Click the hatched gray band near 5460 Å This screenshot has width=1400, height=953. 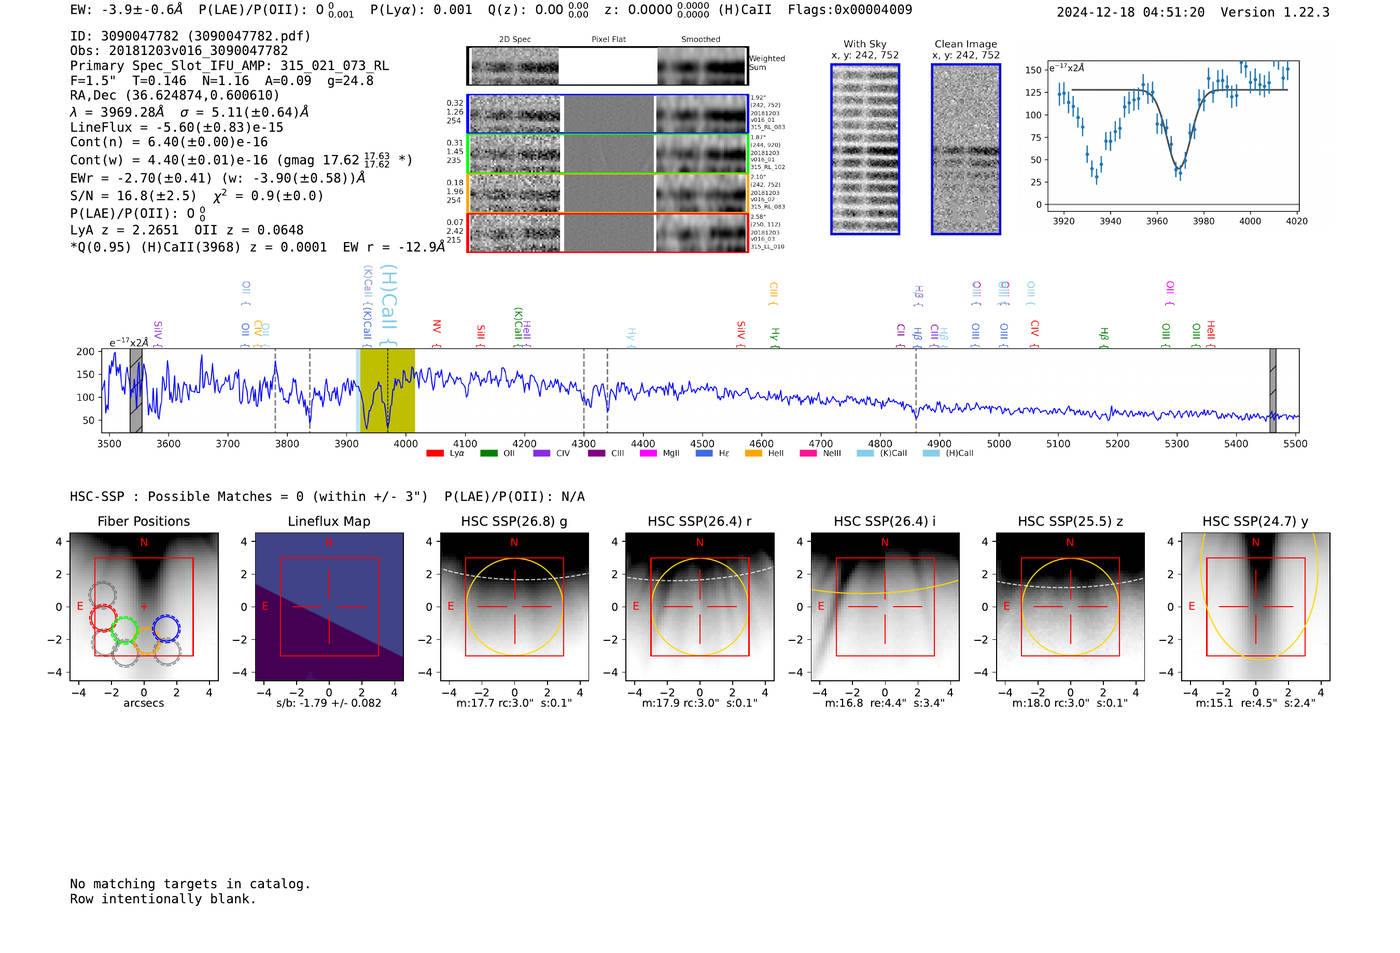click(1272, 390)
